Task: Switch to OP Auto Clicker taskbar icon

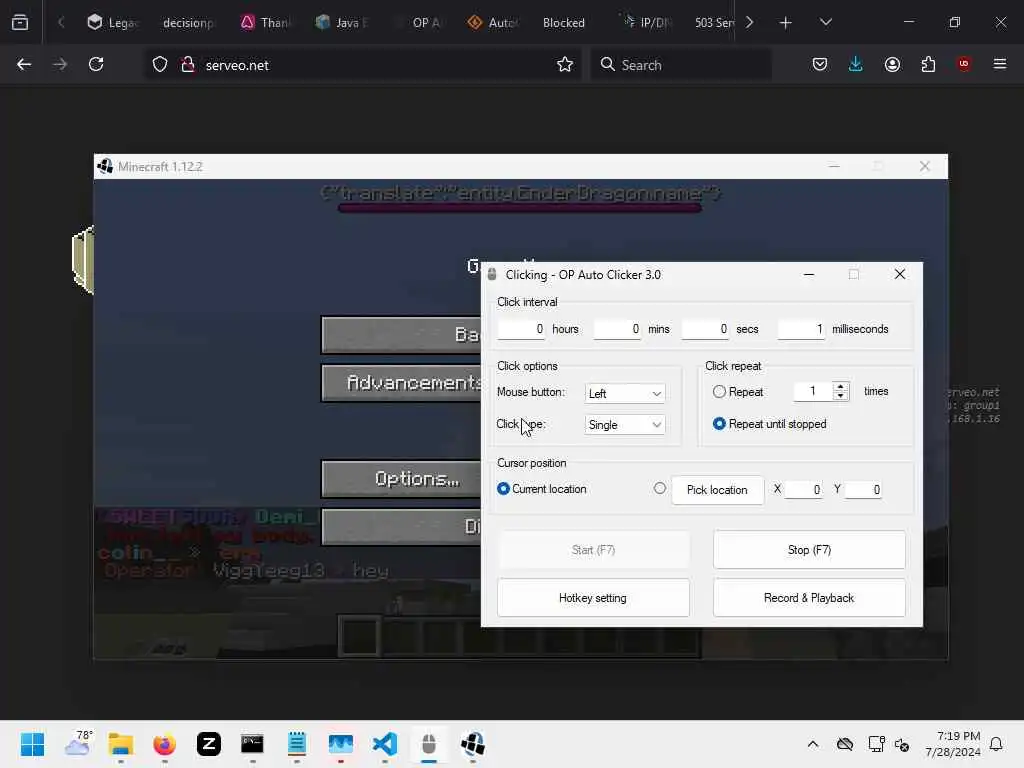Action: 428,744
